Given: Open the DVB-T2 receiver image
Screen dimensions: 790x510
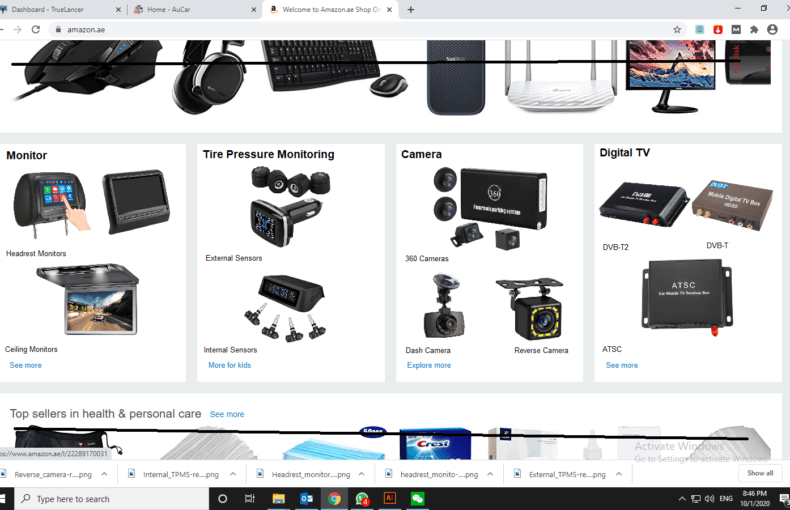Looking at the screenshot, I should (643, 204).
